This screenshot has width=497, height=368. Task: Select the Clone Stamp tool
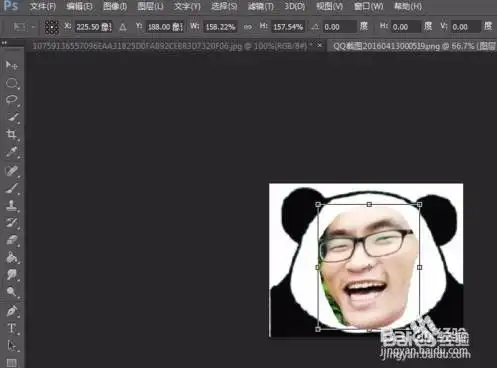12,205
